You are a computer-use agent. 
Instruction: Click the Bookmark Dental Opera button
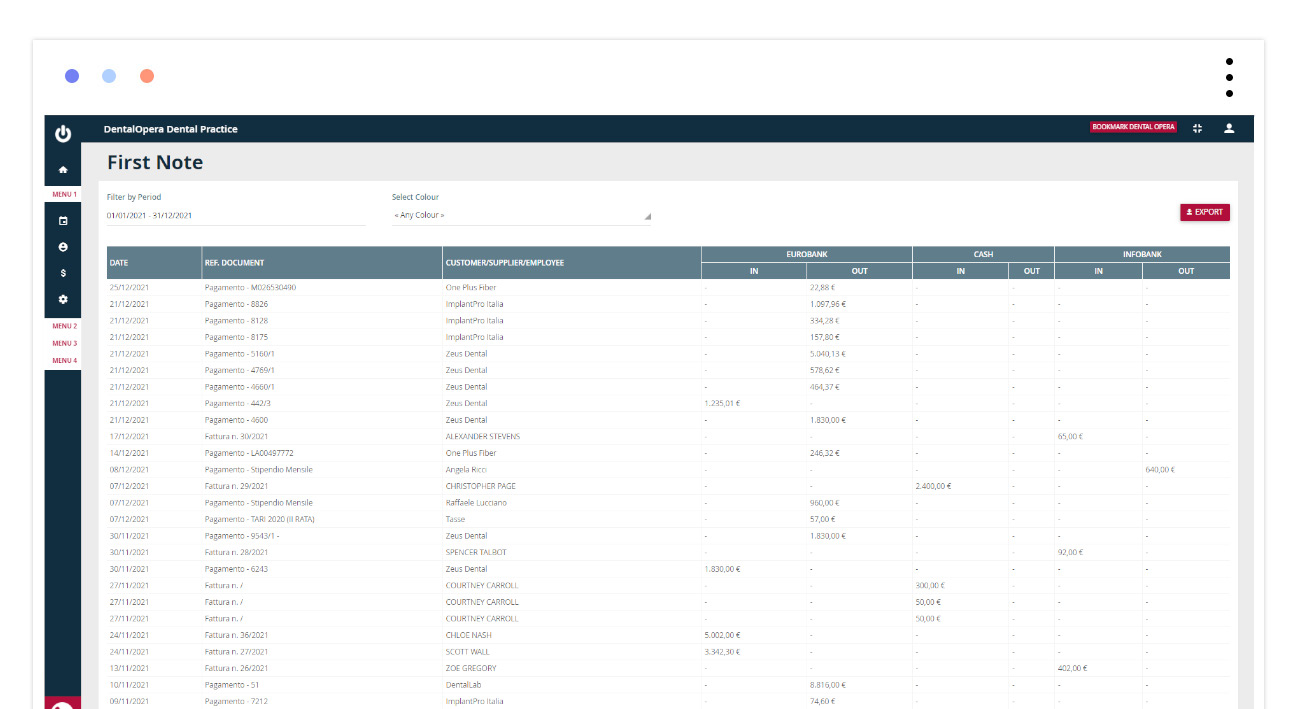pyautogui.click(x=1133, y=127)
